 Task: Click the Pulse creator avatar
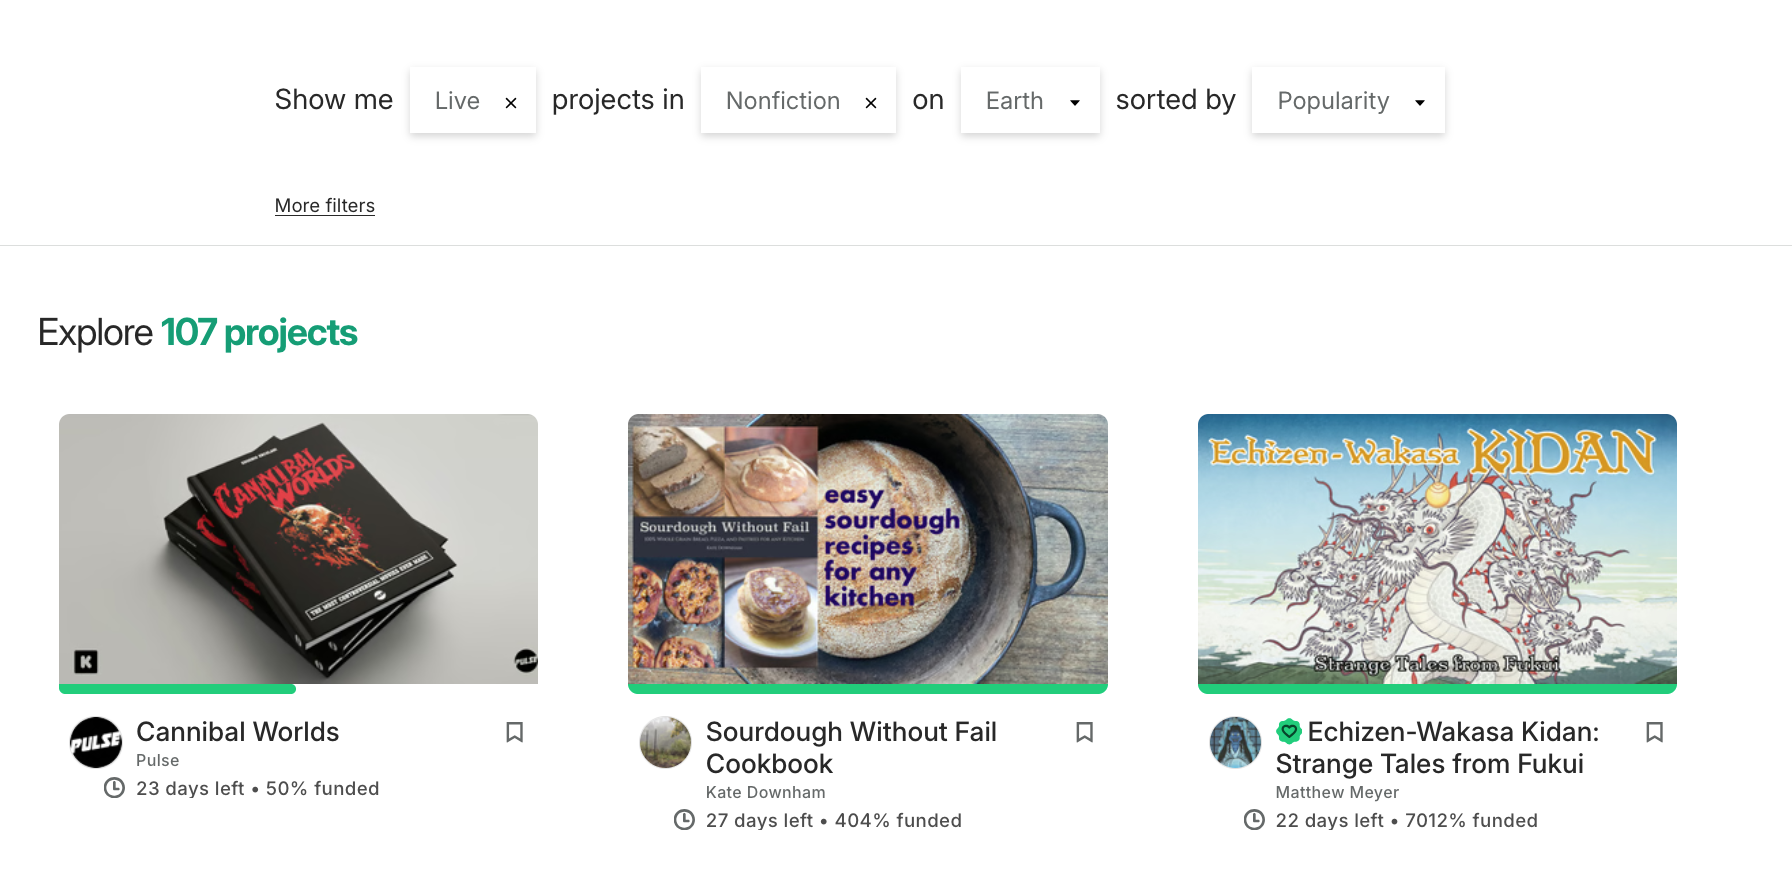[95, 742]
